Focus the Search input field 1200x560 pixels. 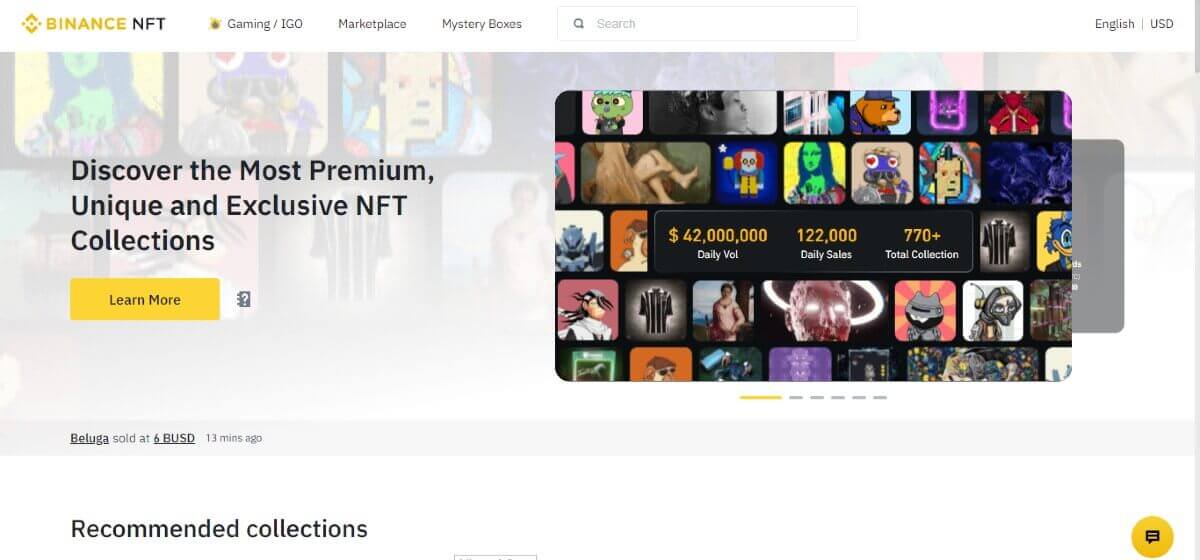pyautogui.click(x=707, y=24)
